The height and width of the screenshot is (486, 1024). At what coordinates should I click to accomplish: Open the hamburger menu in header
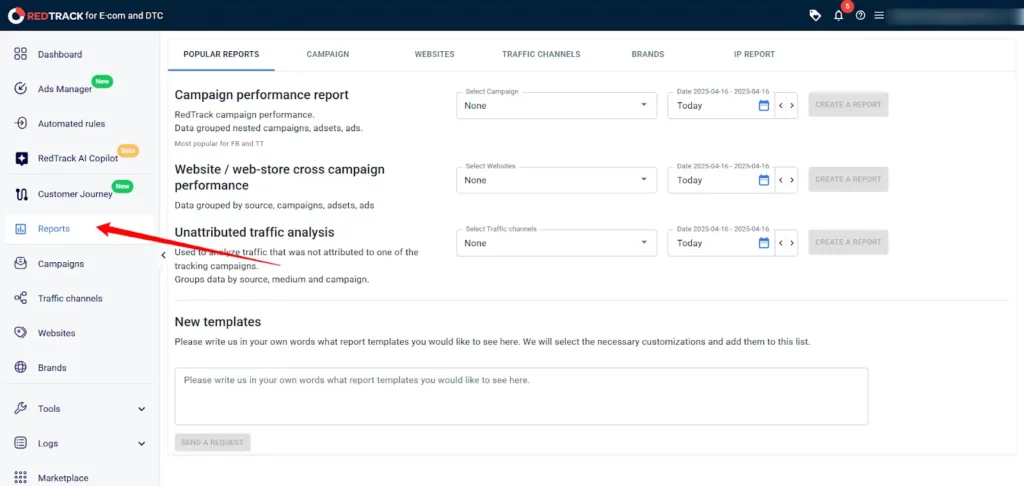point(879,15)
